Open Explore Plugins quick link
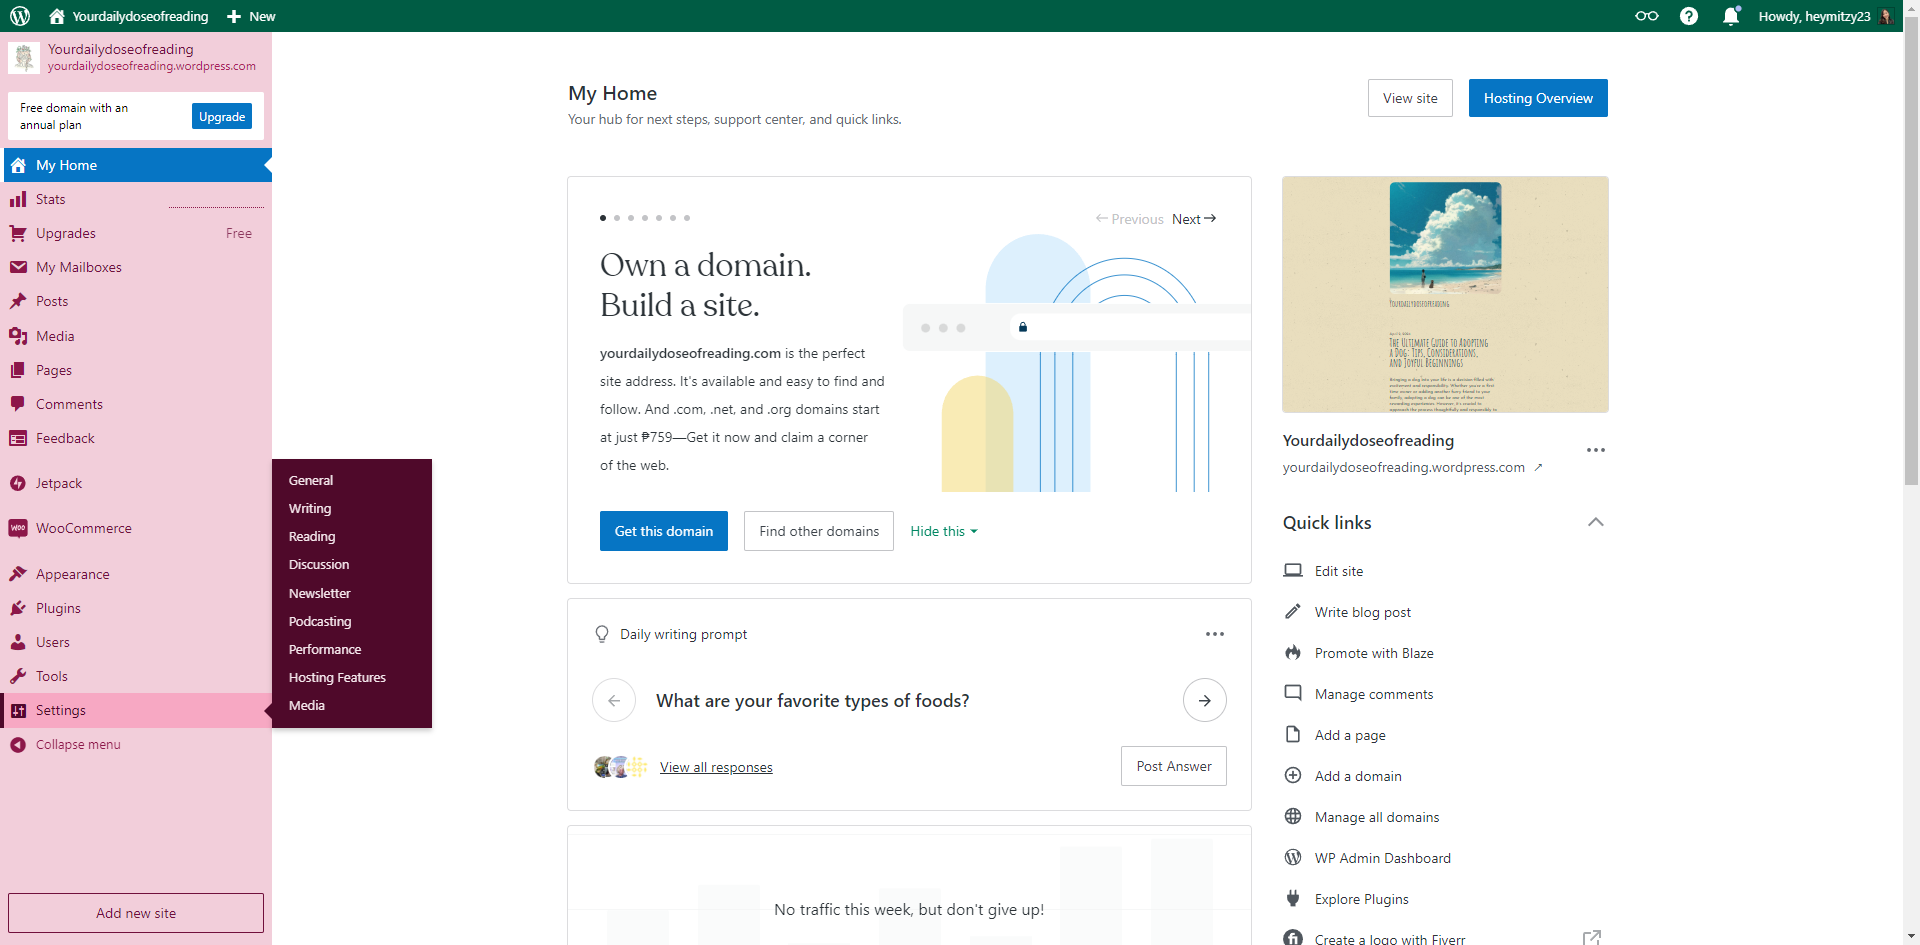This screenshot has height=945, width=1920. click(x=1361, y=899)
